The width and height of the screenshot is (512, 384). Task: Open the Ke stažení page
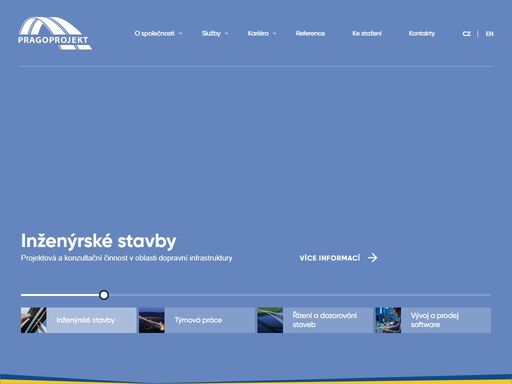367,33
